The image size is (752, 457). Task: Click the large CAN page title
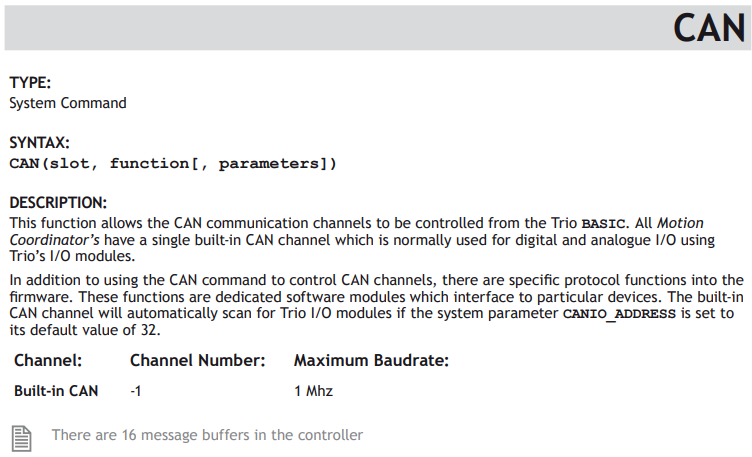(709, 28)
